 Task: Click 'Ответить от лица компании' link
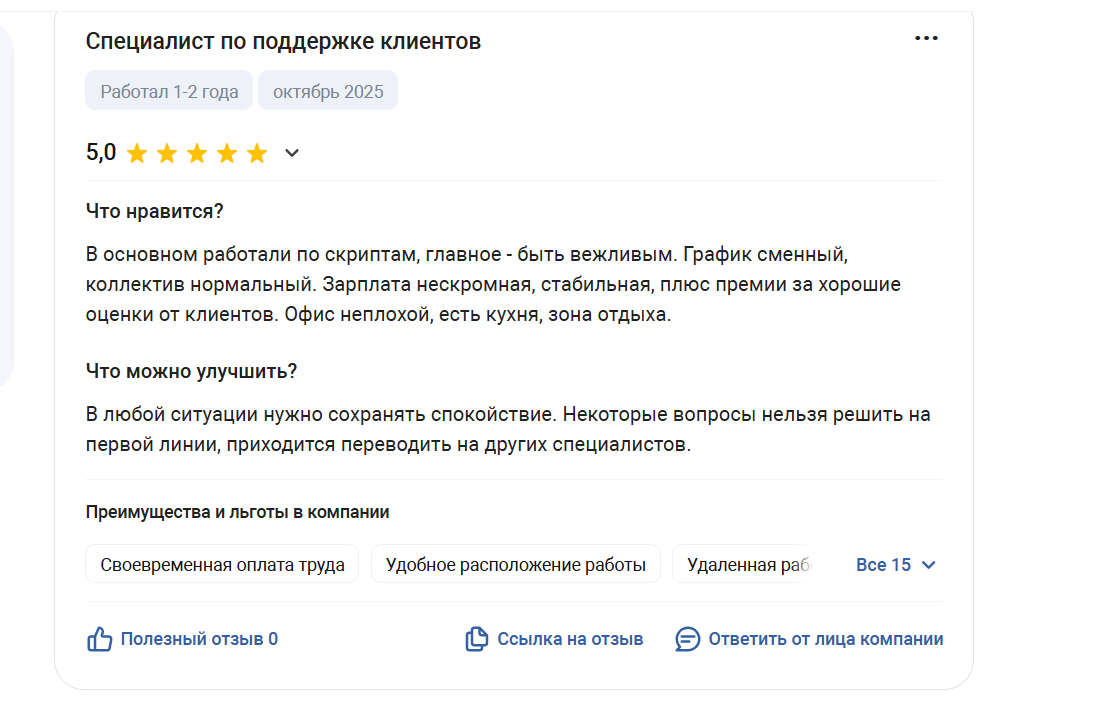coord(825,640)
